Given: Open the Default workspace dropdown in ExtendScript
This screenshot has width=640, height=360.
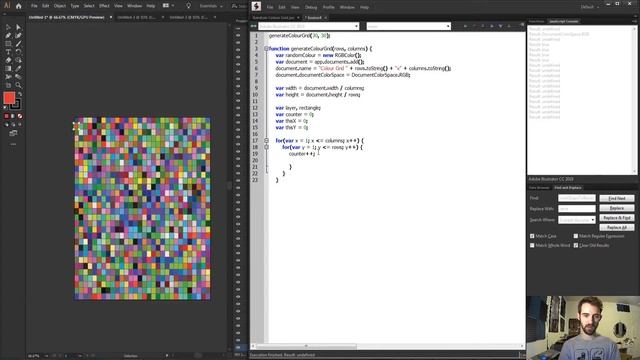Looking at the screenshot, I should [x=589, y=7].
